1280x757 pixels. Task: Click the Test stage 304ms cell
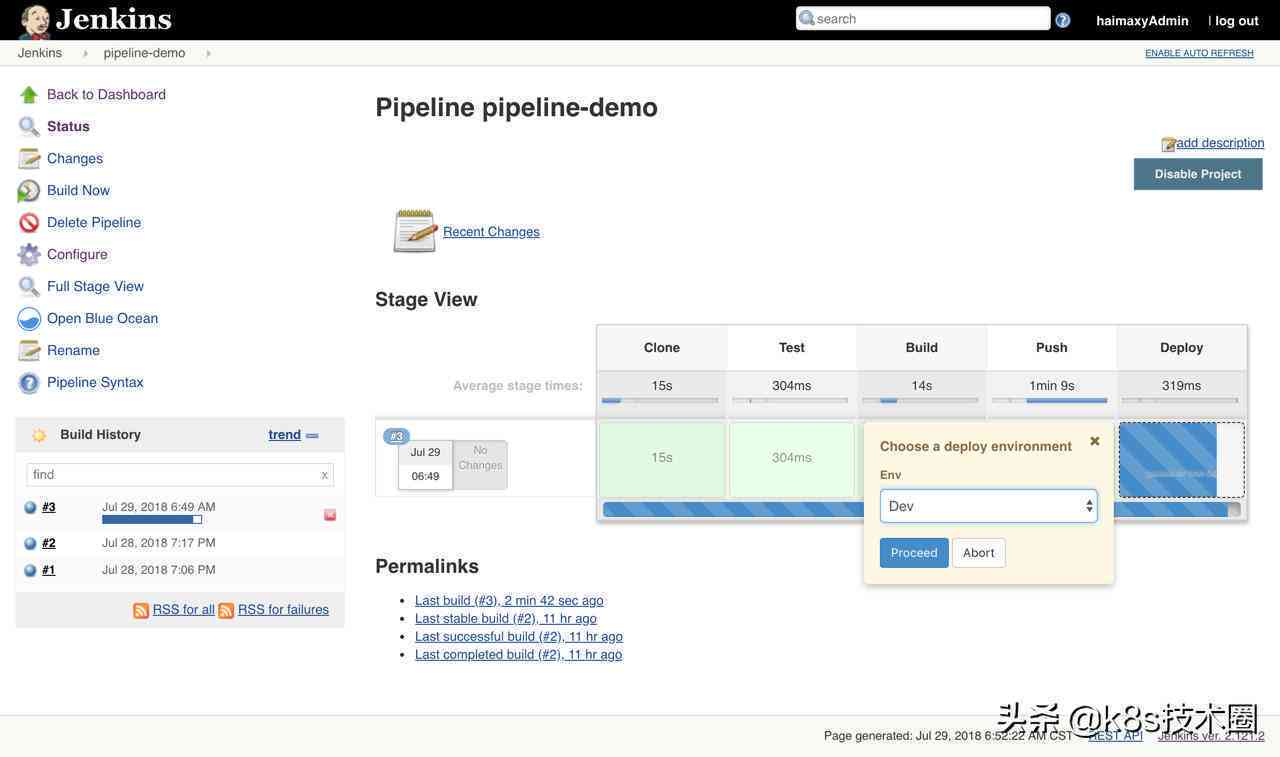point(791,460)
